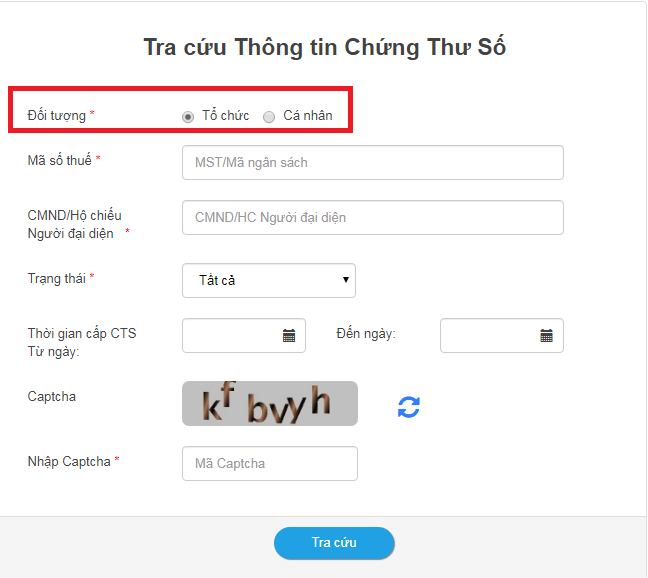Click the captcha image kfbvyh
The height and width of the screenshot is (578, 648).
tap(270, 403)
